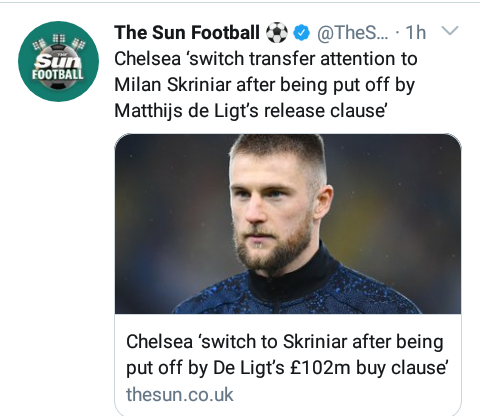This screenshot has width=480, height=416.
Task: Open The Sun Football account name
Action: tap(187, 33)
